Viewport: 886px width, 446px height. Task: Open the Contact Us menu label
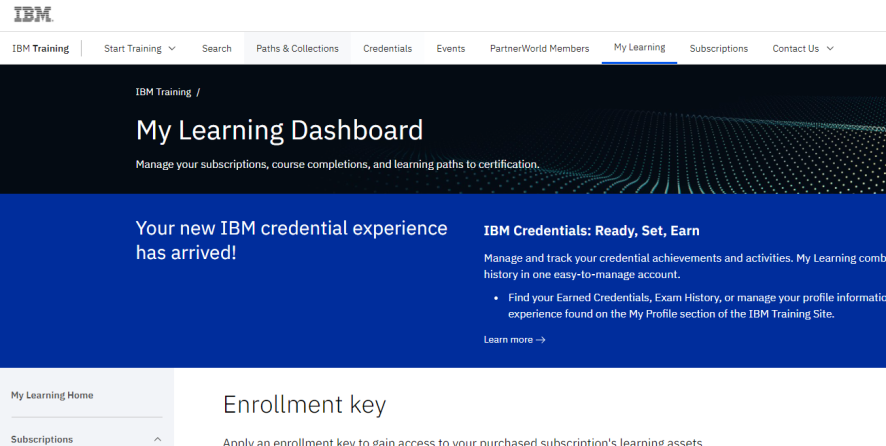(x=796, y=49)
